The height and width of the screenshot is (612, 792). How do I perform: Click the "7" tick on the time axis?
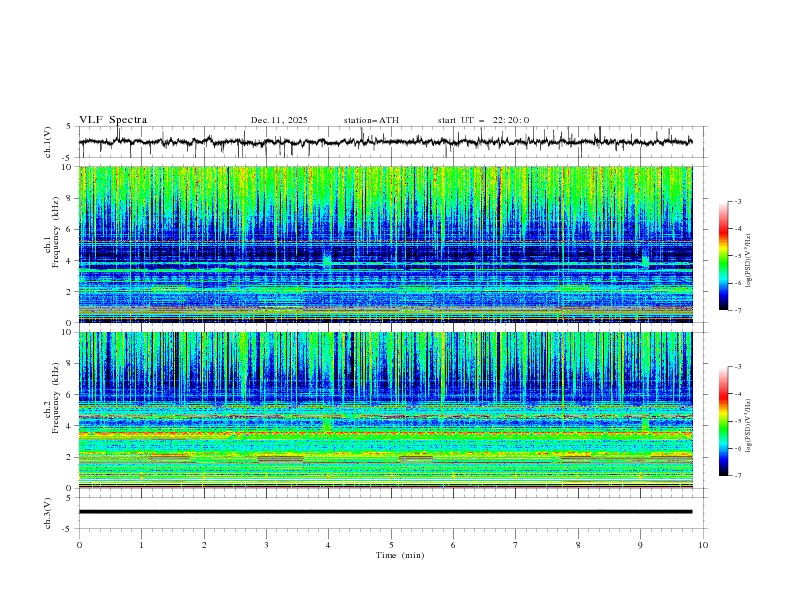516,545
